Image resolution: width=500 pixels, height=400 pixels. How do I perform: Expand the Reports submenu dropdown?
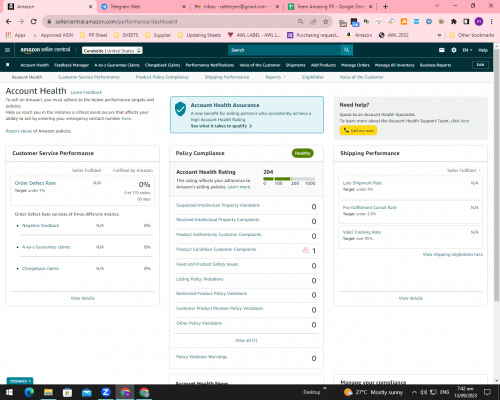pyautogui.click(x=276, y=77)
